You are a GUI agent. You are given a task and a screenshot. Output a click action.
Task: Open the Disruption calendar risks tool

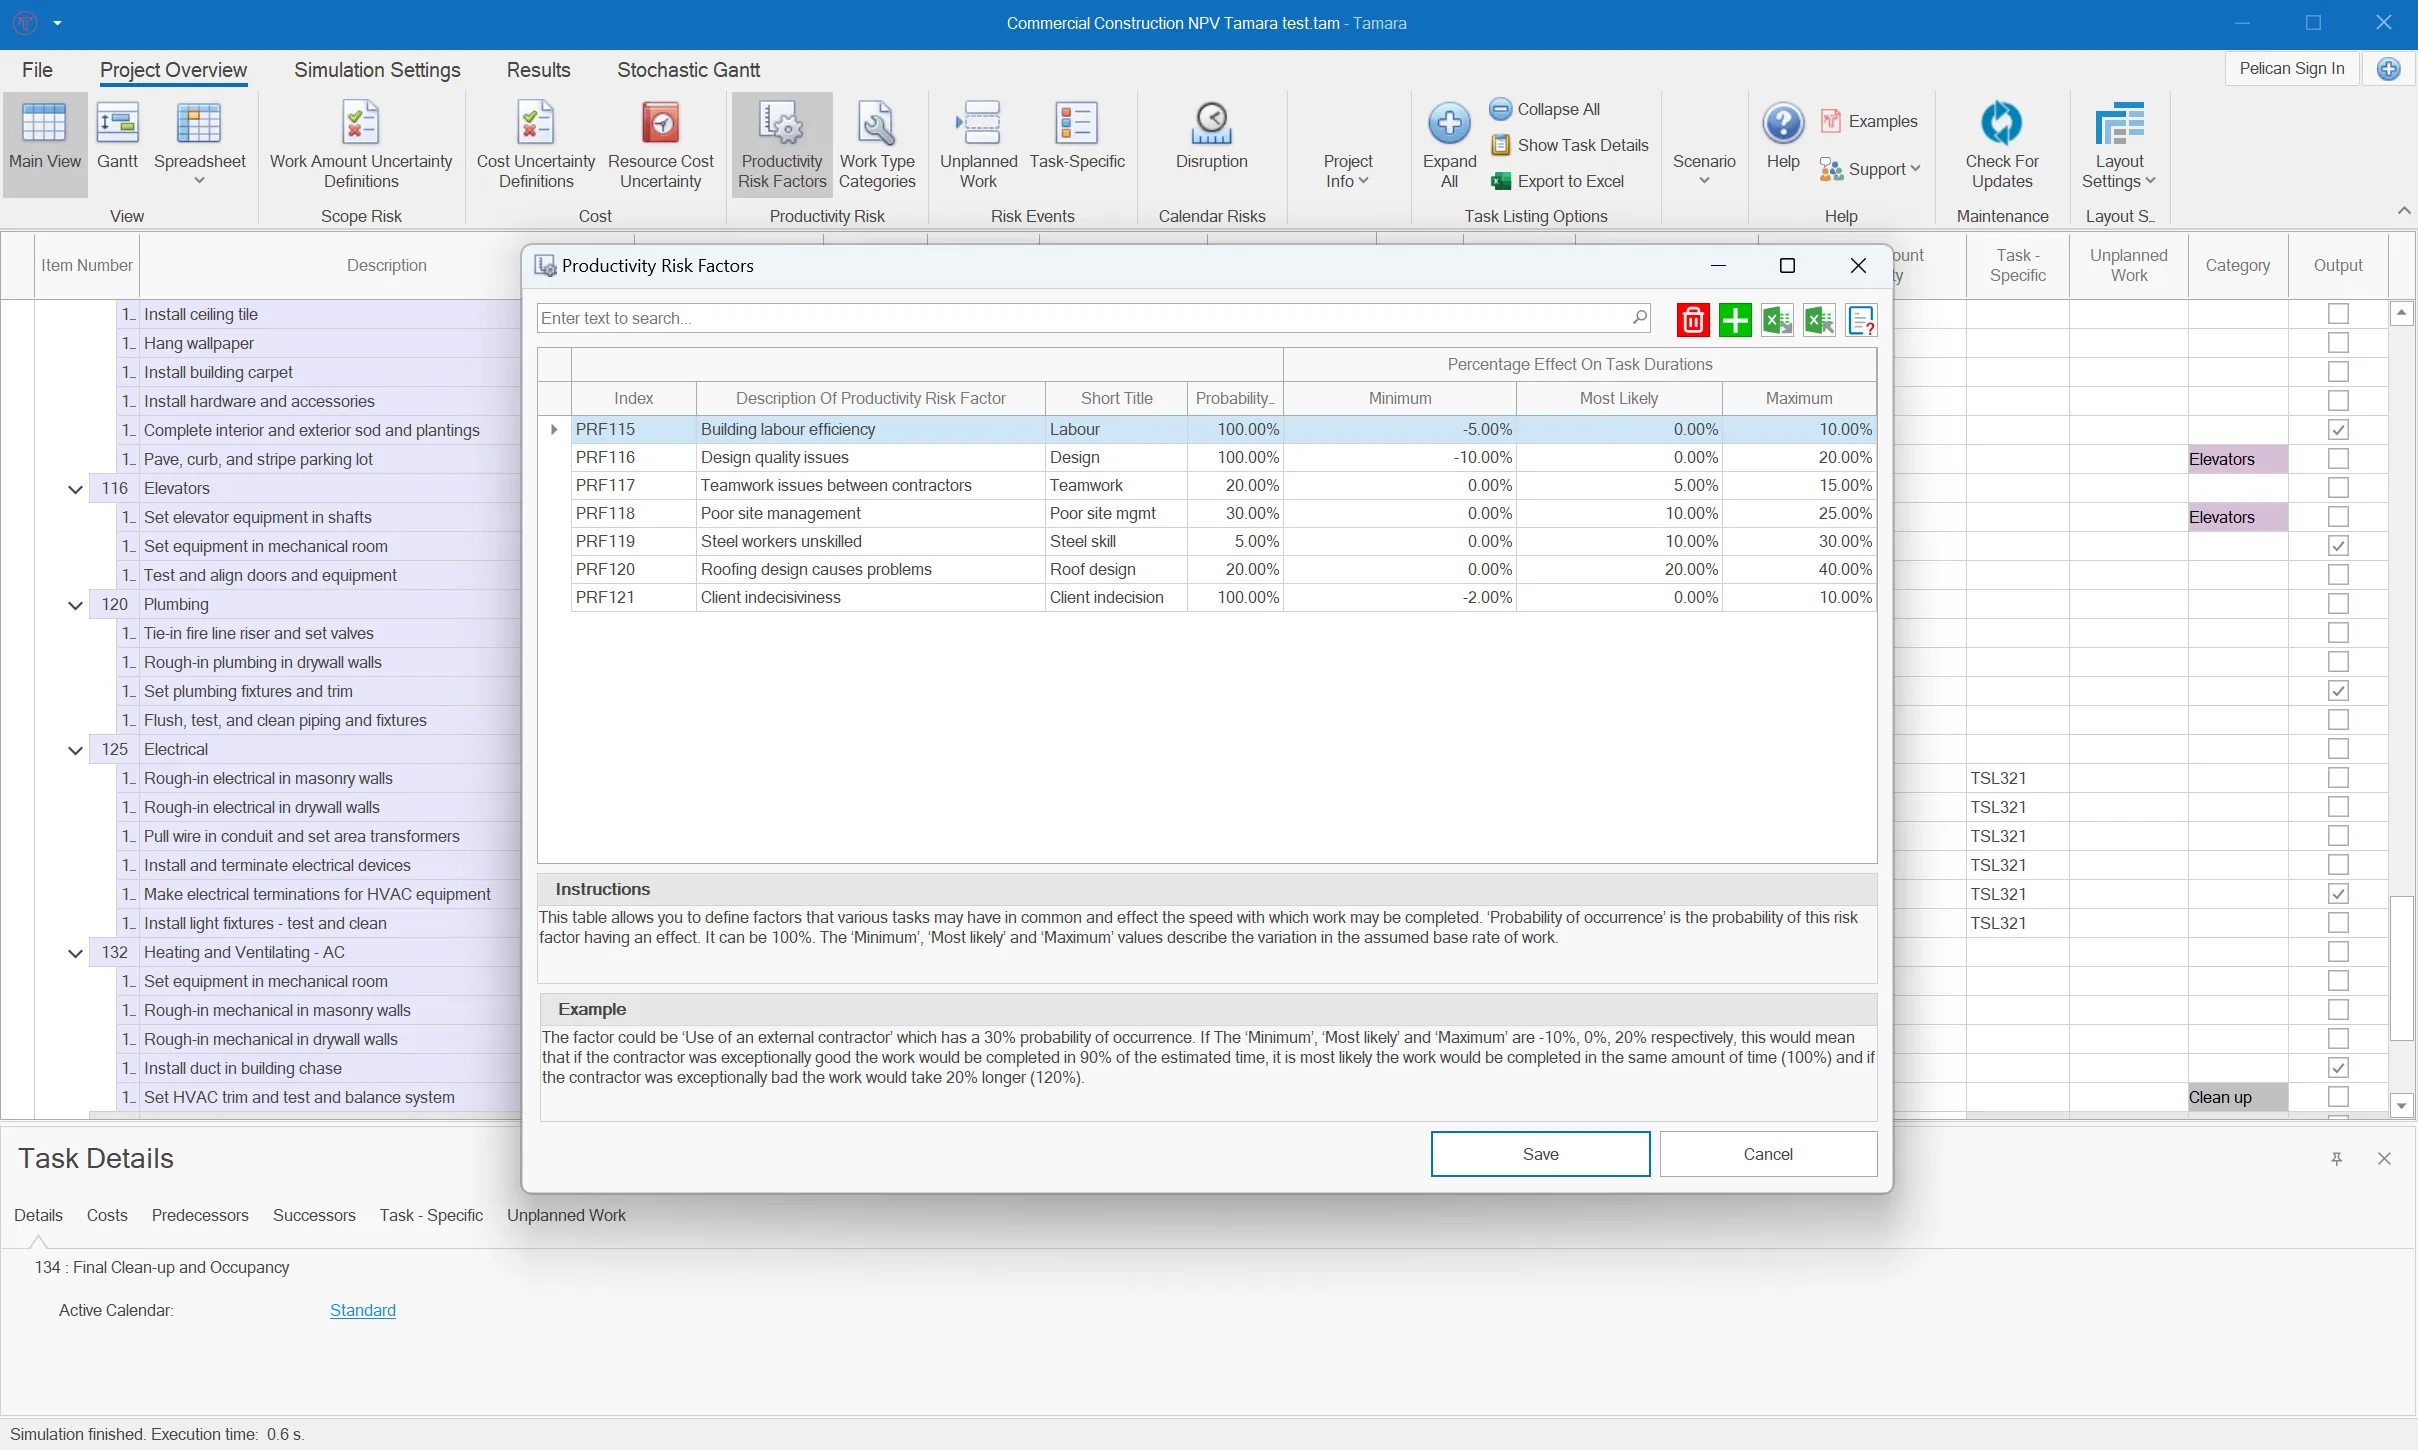click(1211, 140)
